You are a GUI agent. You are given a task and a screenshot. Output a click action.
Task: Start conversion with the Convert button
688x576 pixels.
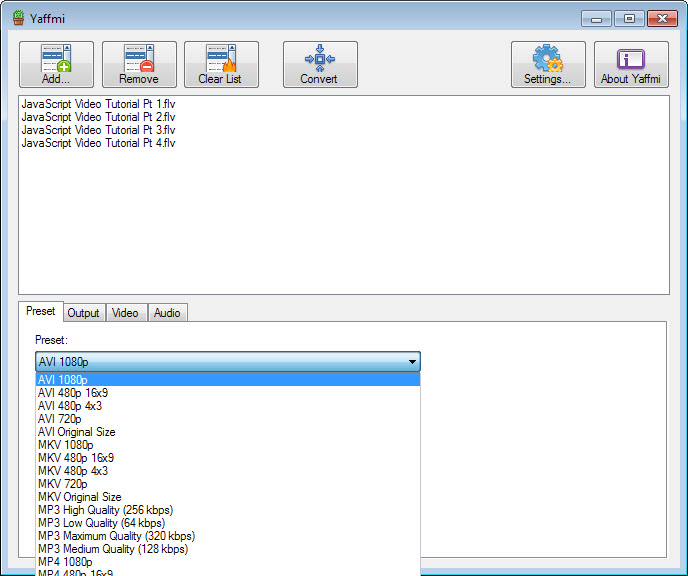click(320, 64)
